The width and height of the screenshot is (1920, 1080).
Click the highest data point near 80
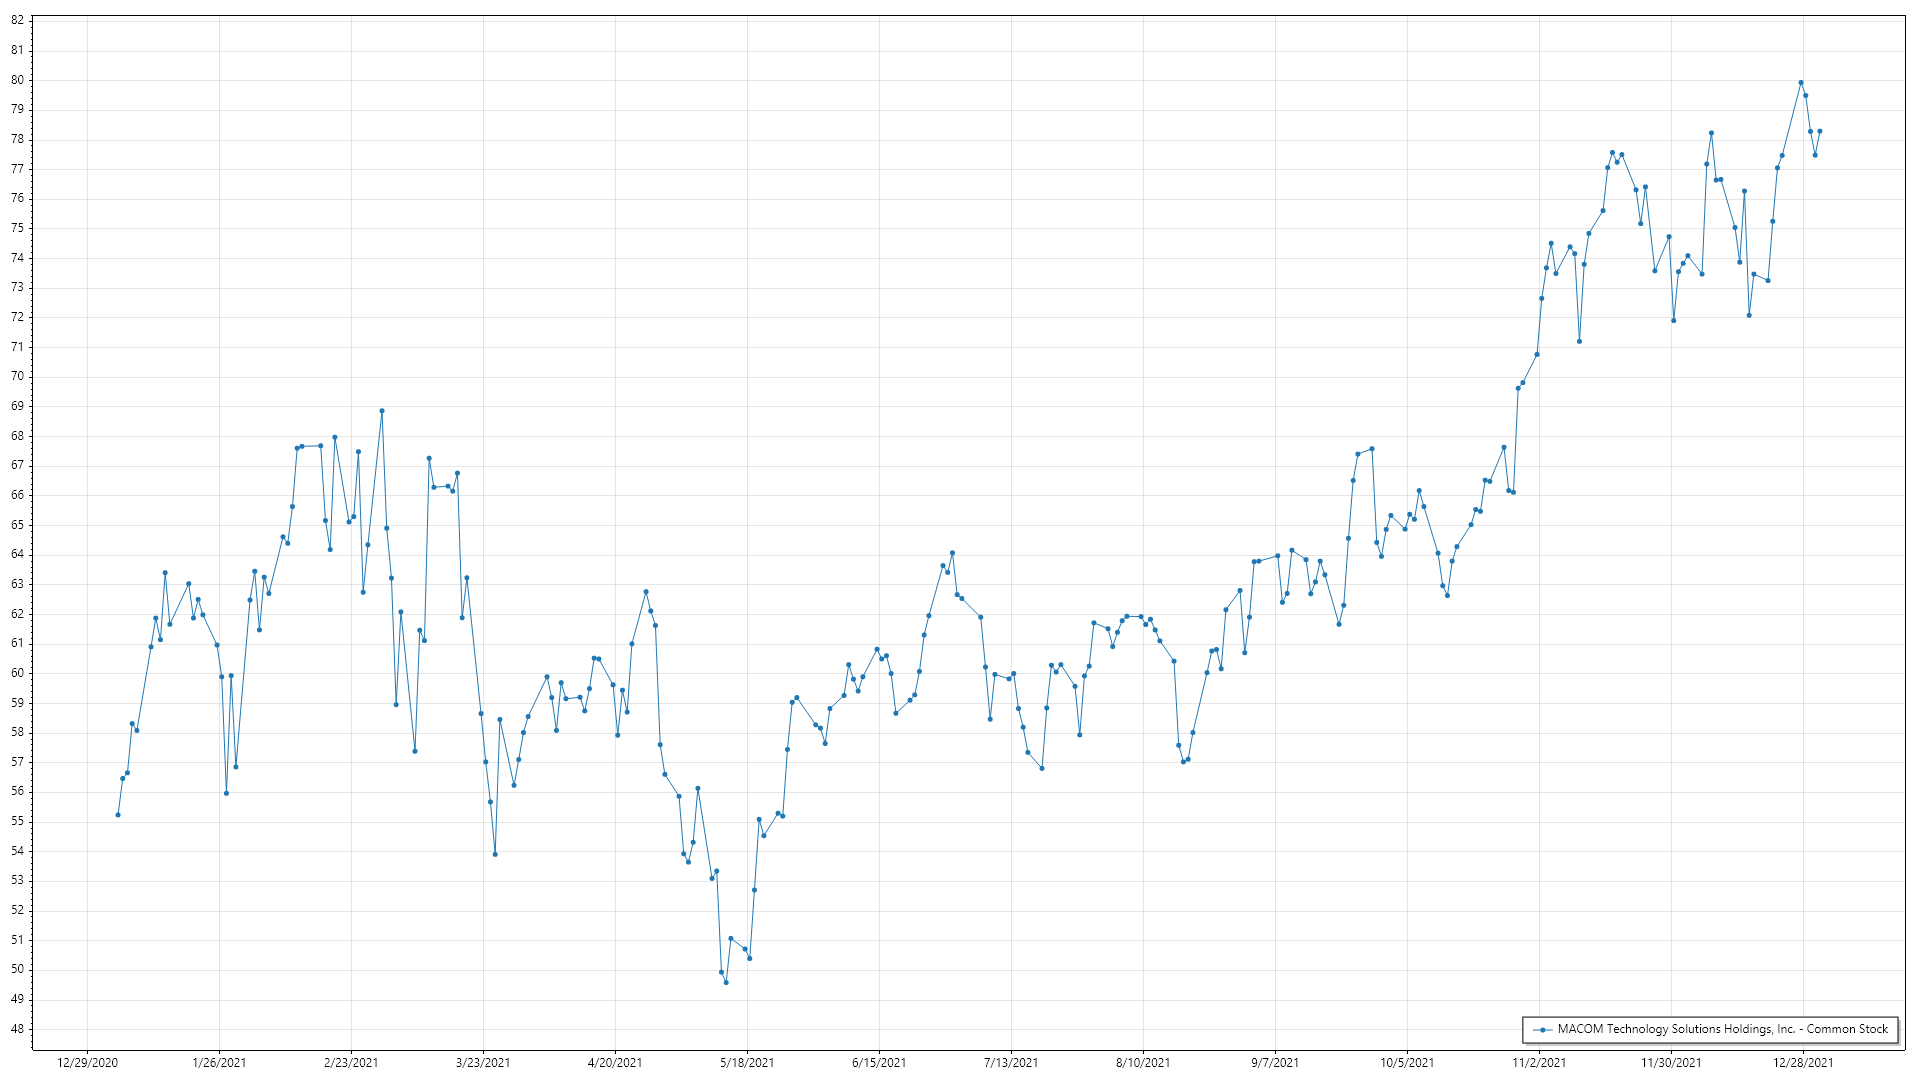click(1801, 83)
